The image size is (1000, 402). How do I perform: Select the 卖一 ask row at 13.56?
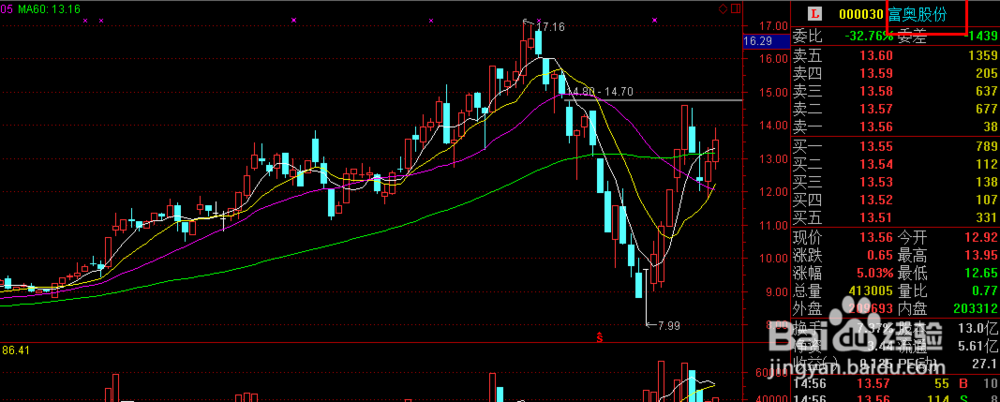pyautogui.click(x=895, y=127)
